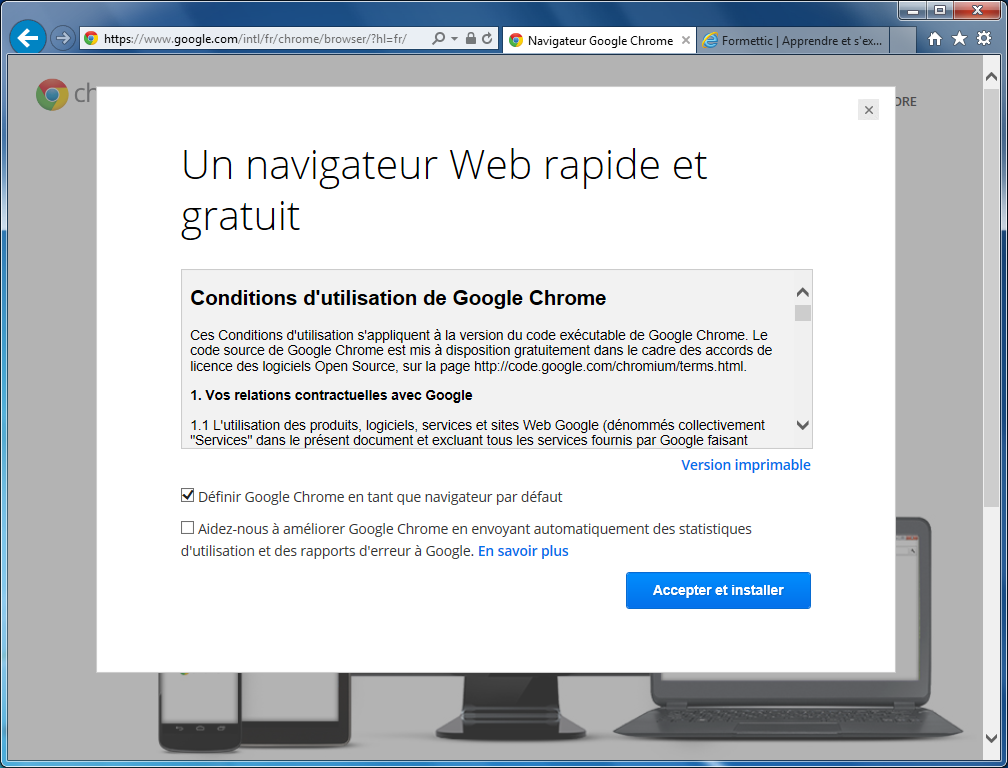Switch to the Navigateur Google Chrome tab
The image size is (1008, 768).
[x=599, y=40]
